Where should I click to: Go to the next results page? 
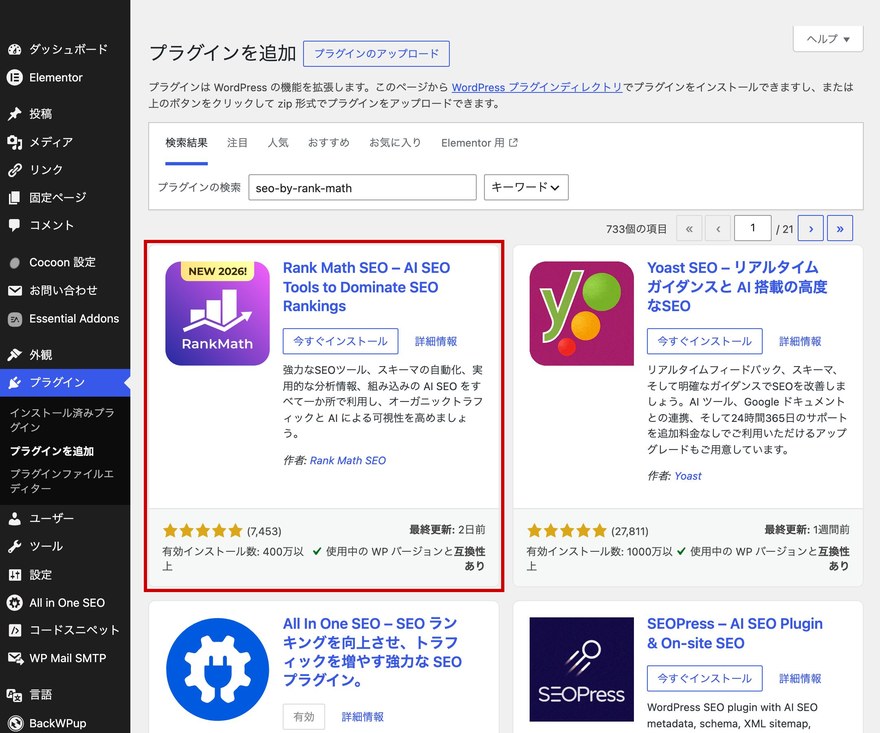(x=810, y=228)
